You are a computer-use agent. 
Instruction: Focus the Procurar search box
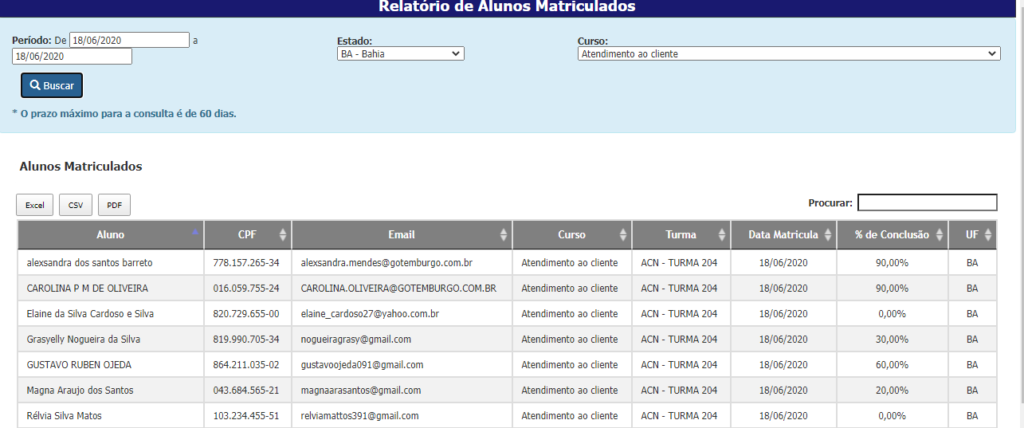[x=927, y=202]
